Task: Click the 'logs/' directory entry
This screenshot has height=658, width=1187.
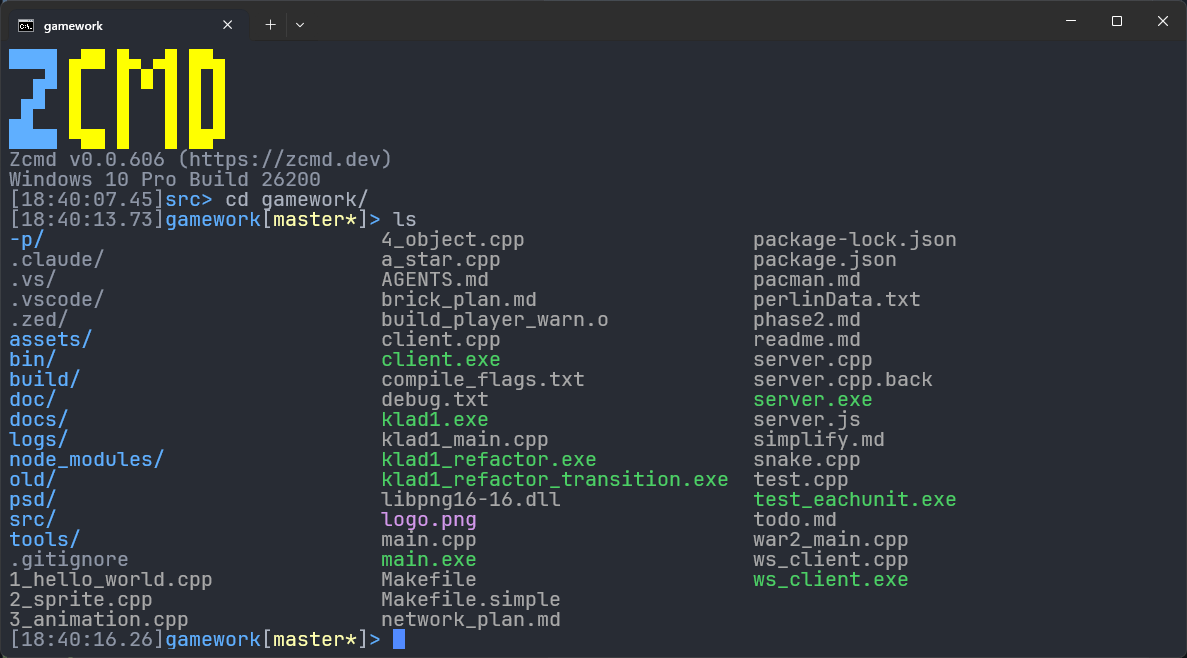Action: point(39,439)
